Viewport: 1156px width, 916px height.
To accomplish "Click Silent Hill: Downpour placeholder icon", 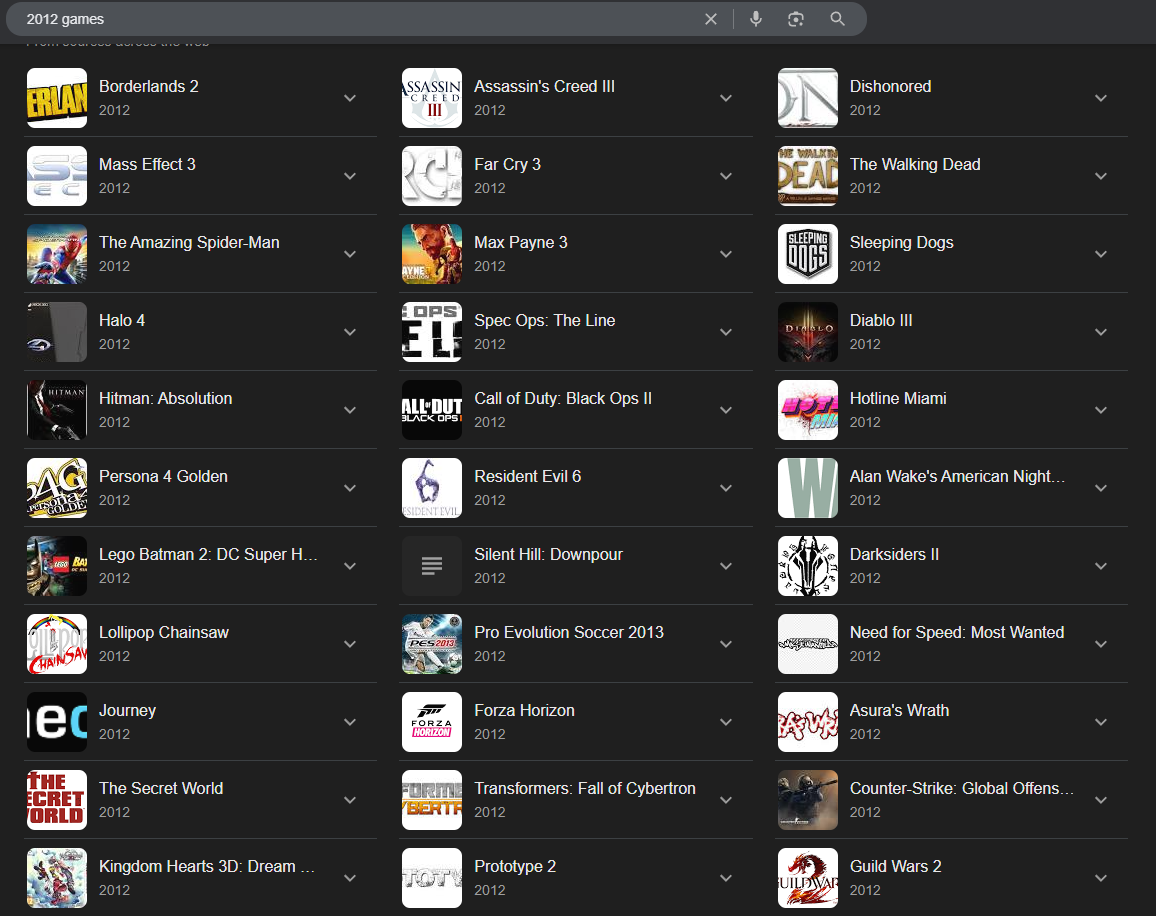I will 432,566.
